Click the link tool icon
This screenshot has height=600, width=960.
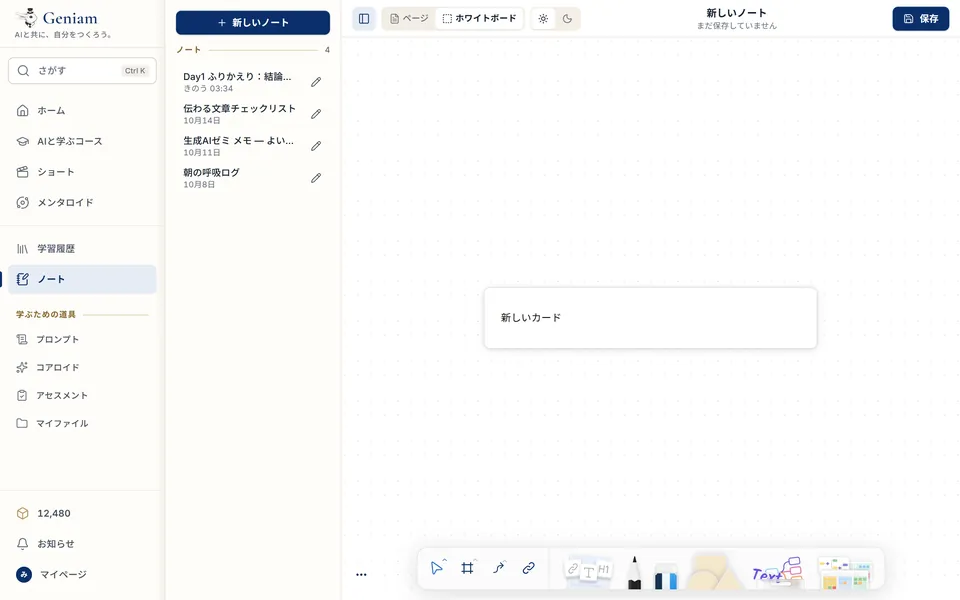(528, 568)
